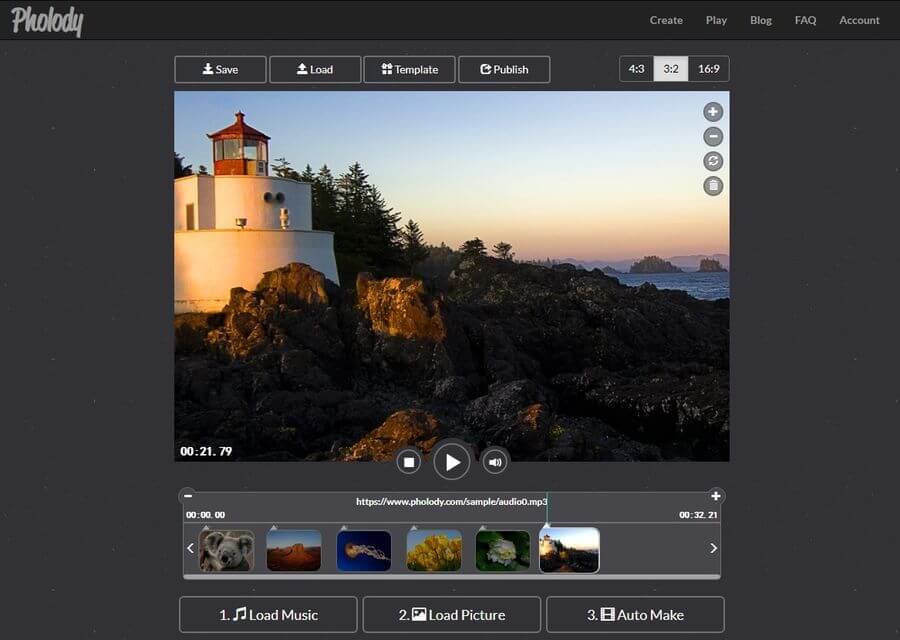
Task: Zoom in on the preview picture
Action: [713, 112]
